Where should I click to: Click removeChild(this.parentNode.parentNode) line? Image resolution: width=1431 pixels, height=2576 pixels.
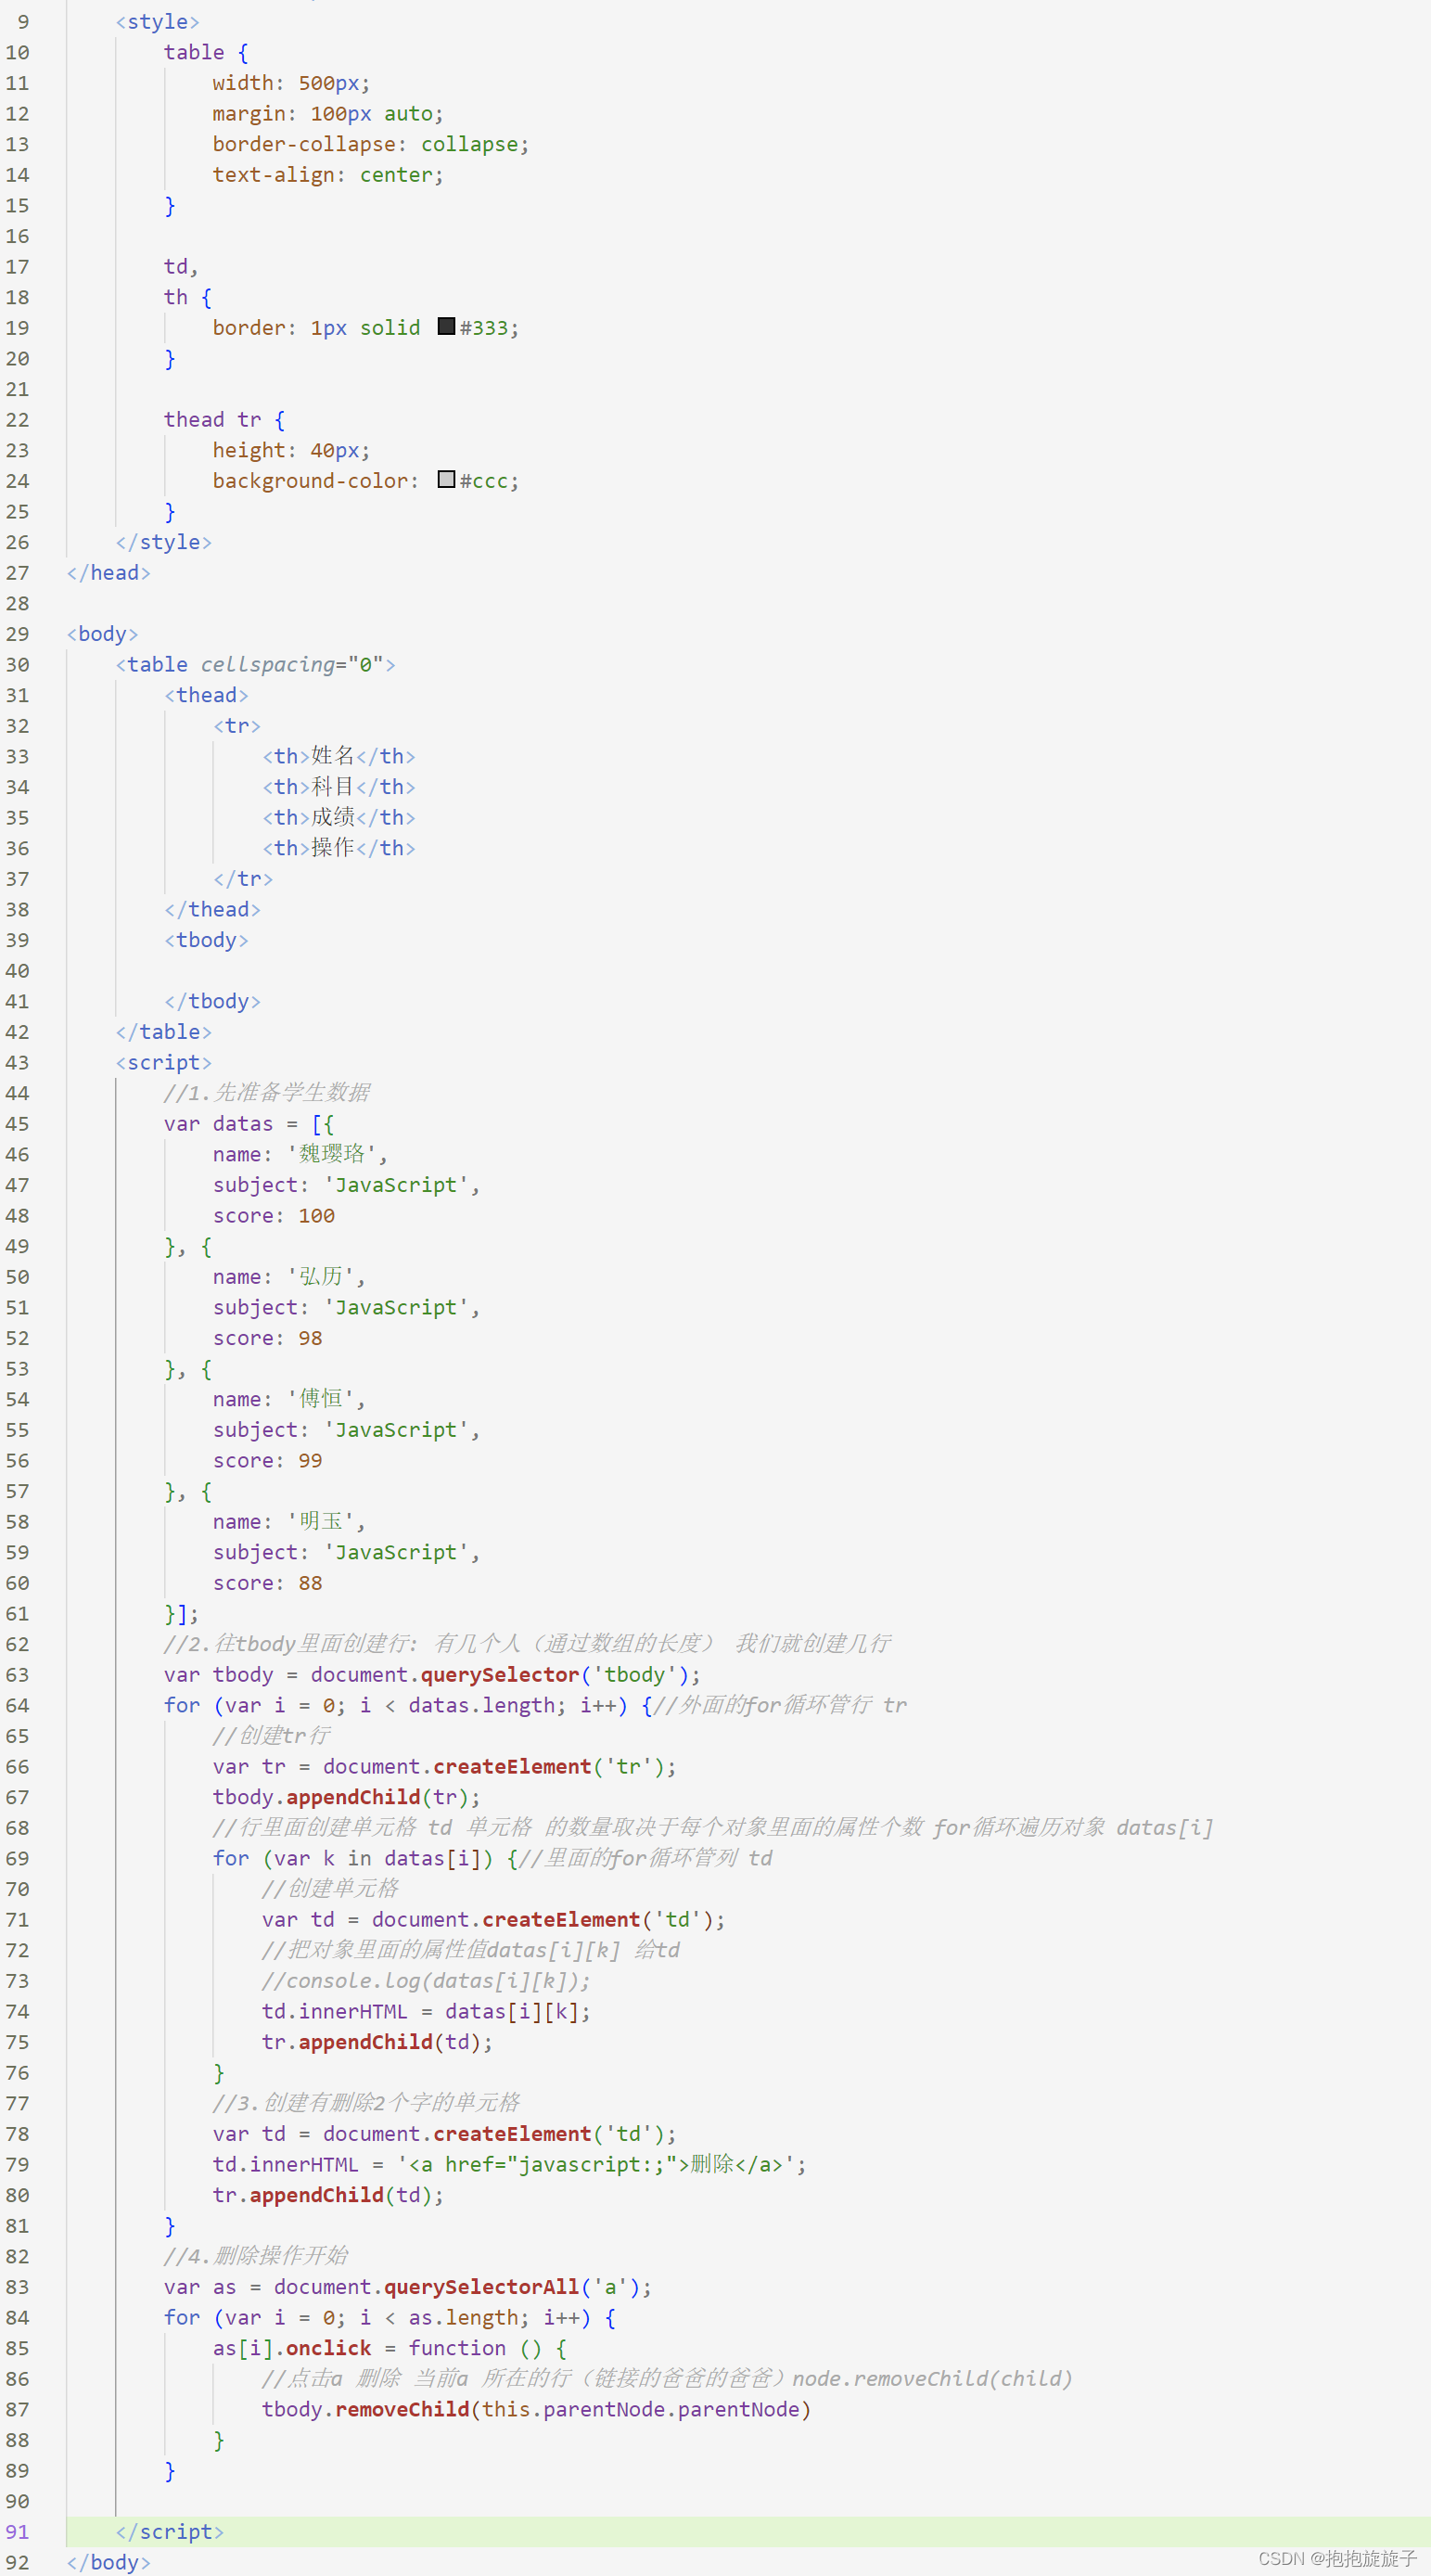click(536, 2409)
